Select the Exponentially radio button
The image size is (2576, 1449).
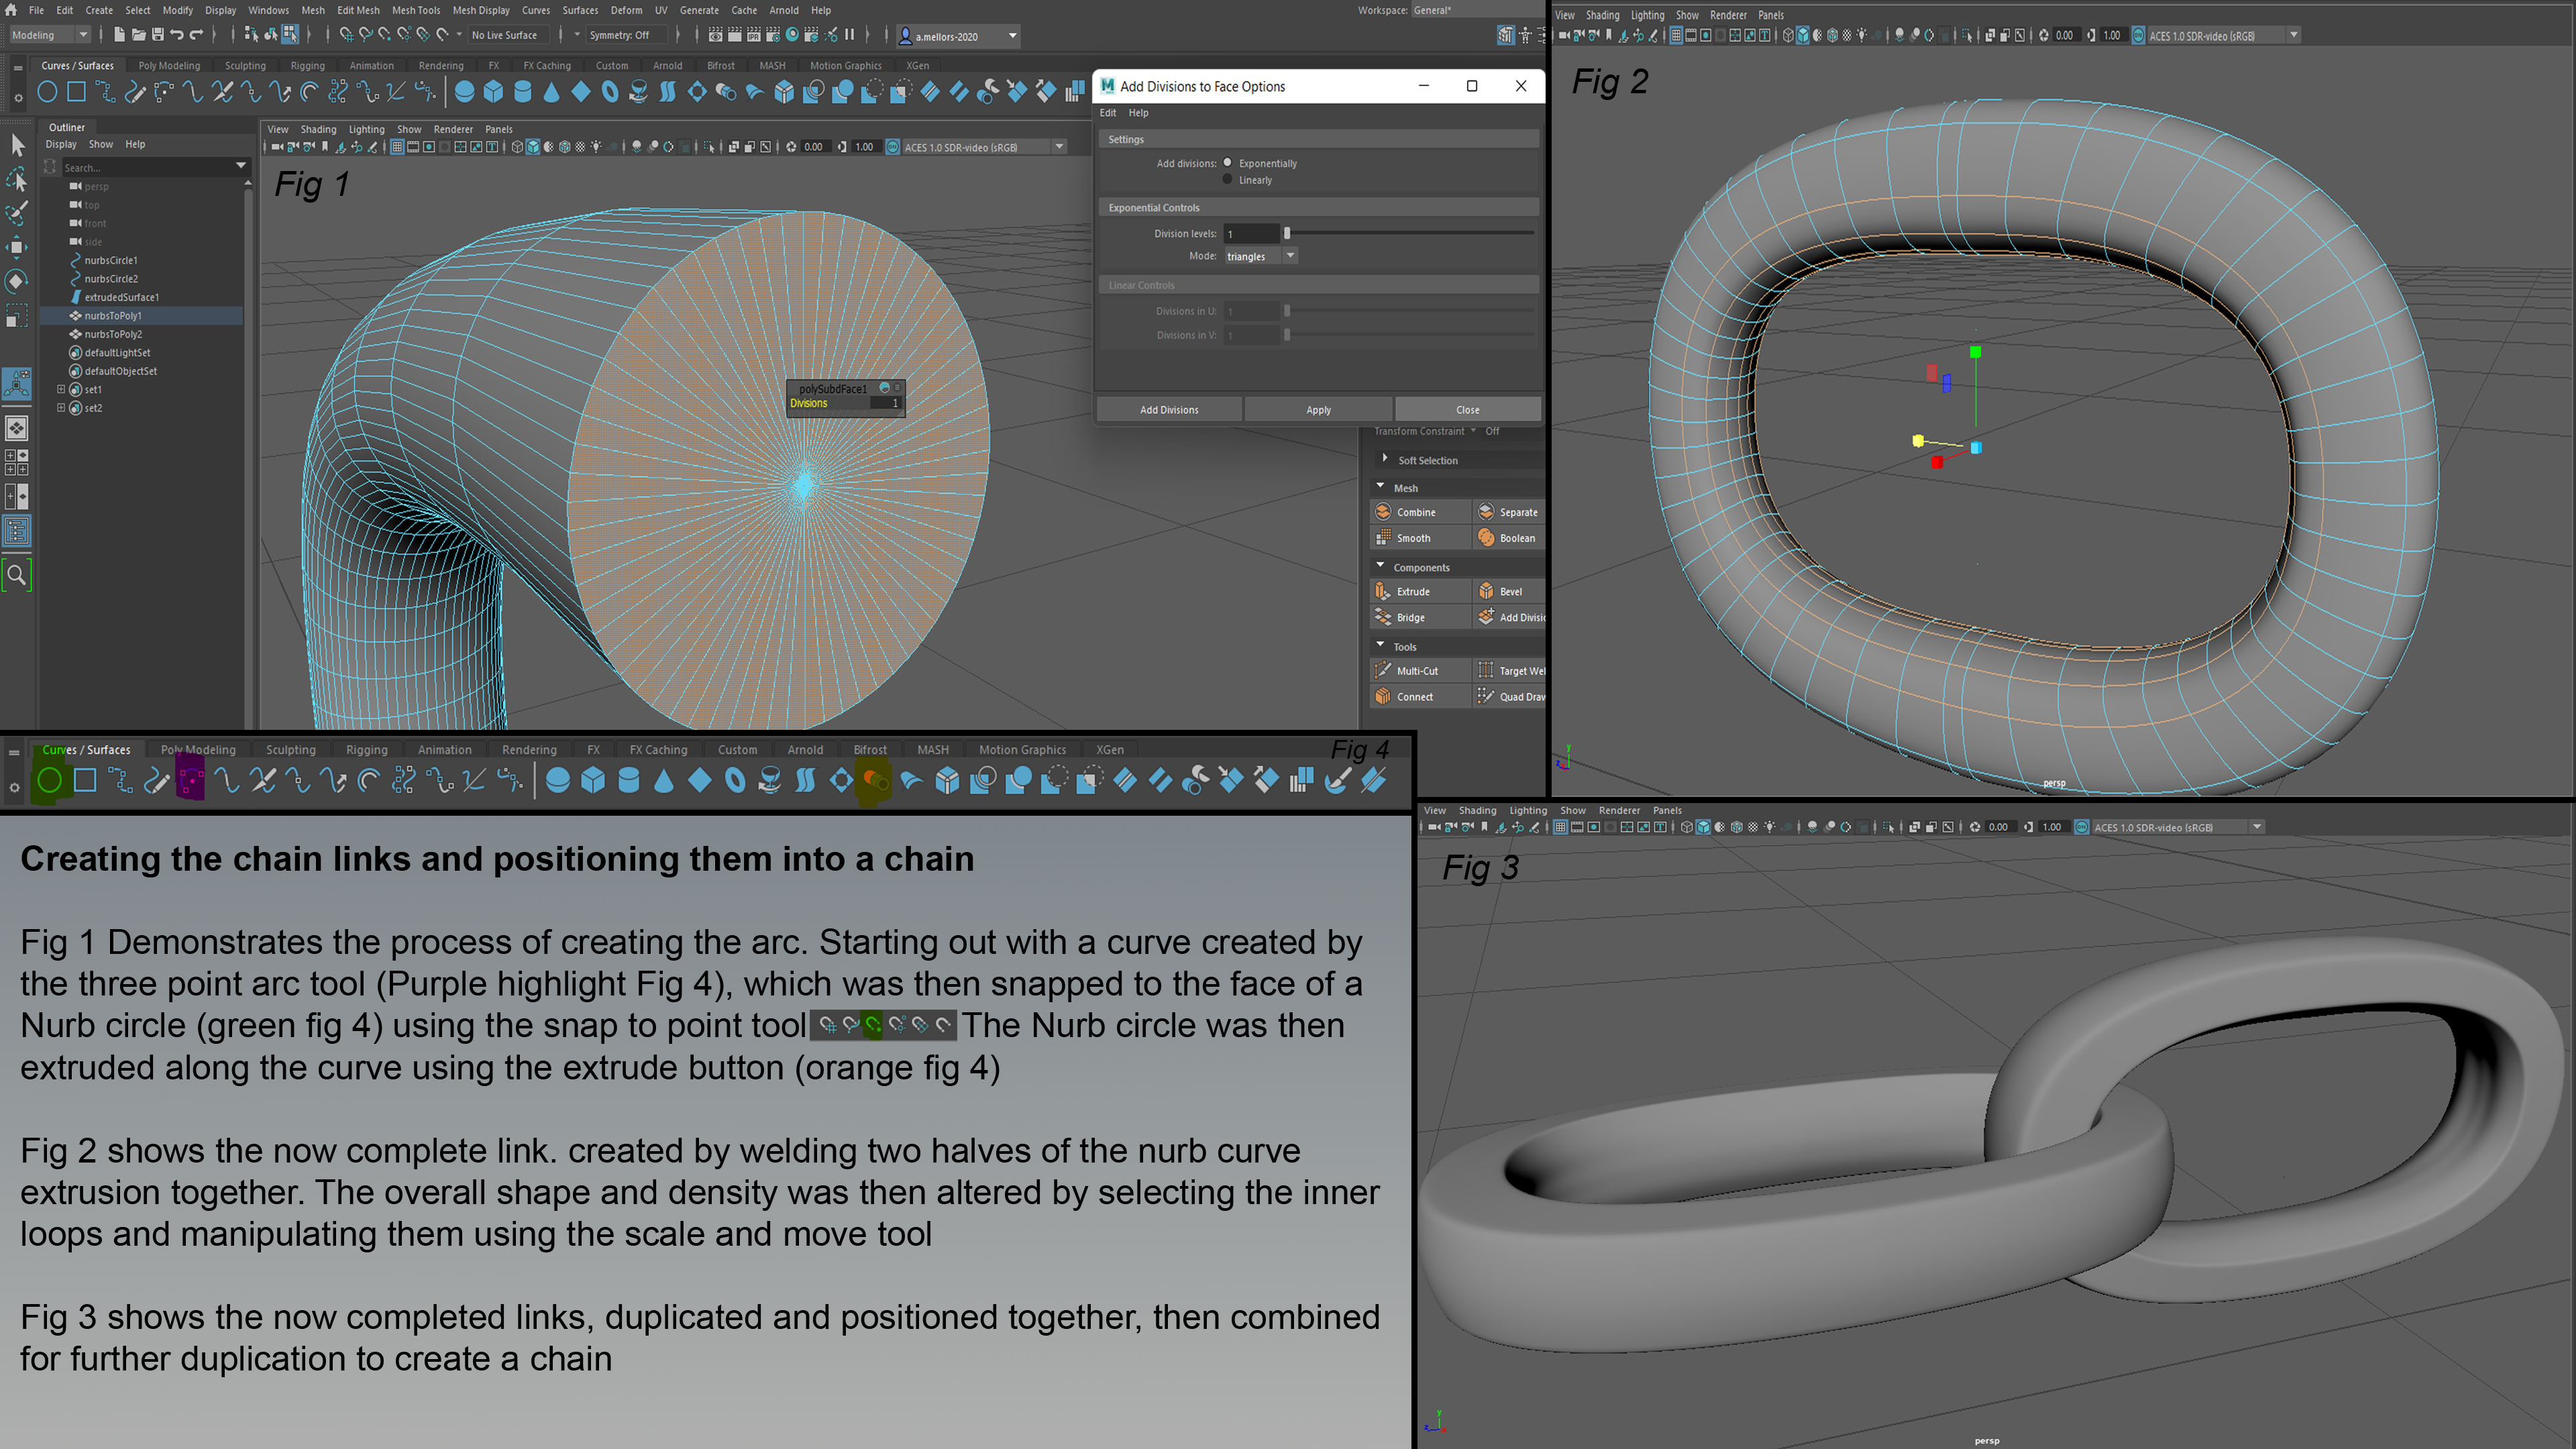click(1228, 163)
